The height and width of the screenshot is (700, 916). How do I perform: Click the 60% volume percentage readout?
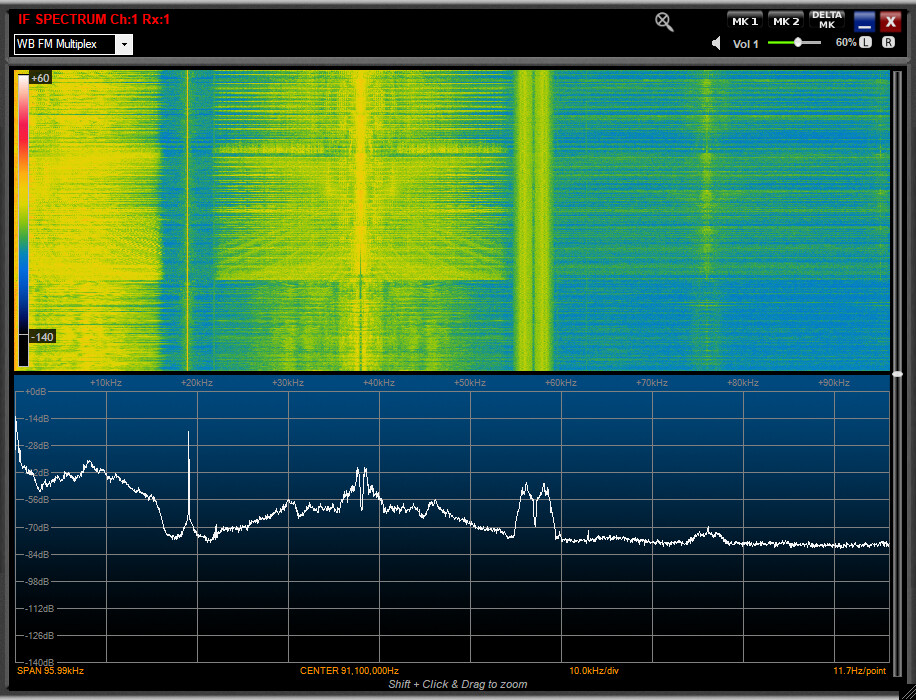click(846, 42)
